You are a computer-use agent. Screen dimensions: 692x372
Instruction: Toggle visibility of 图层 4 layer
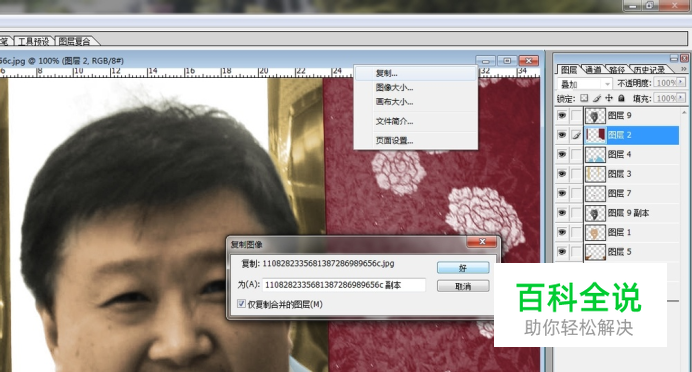pos(561,154)
